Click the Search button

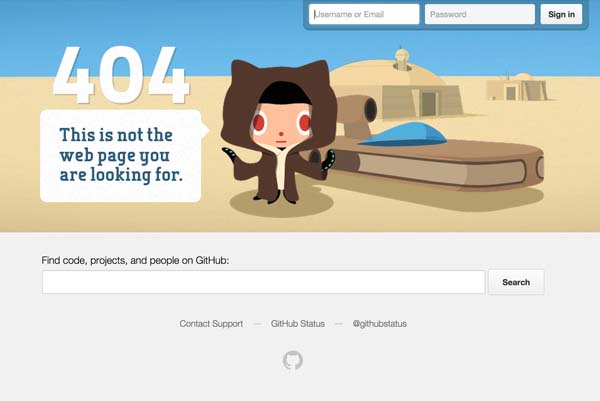[x=516, y=282]
